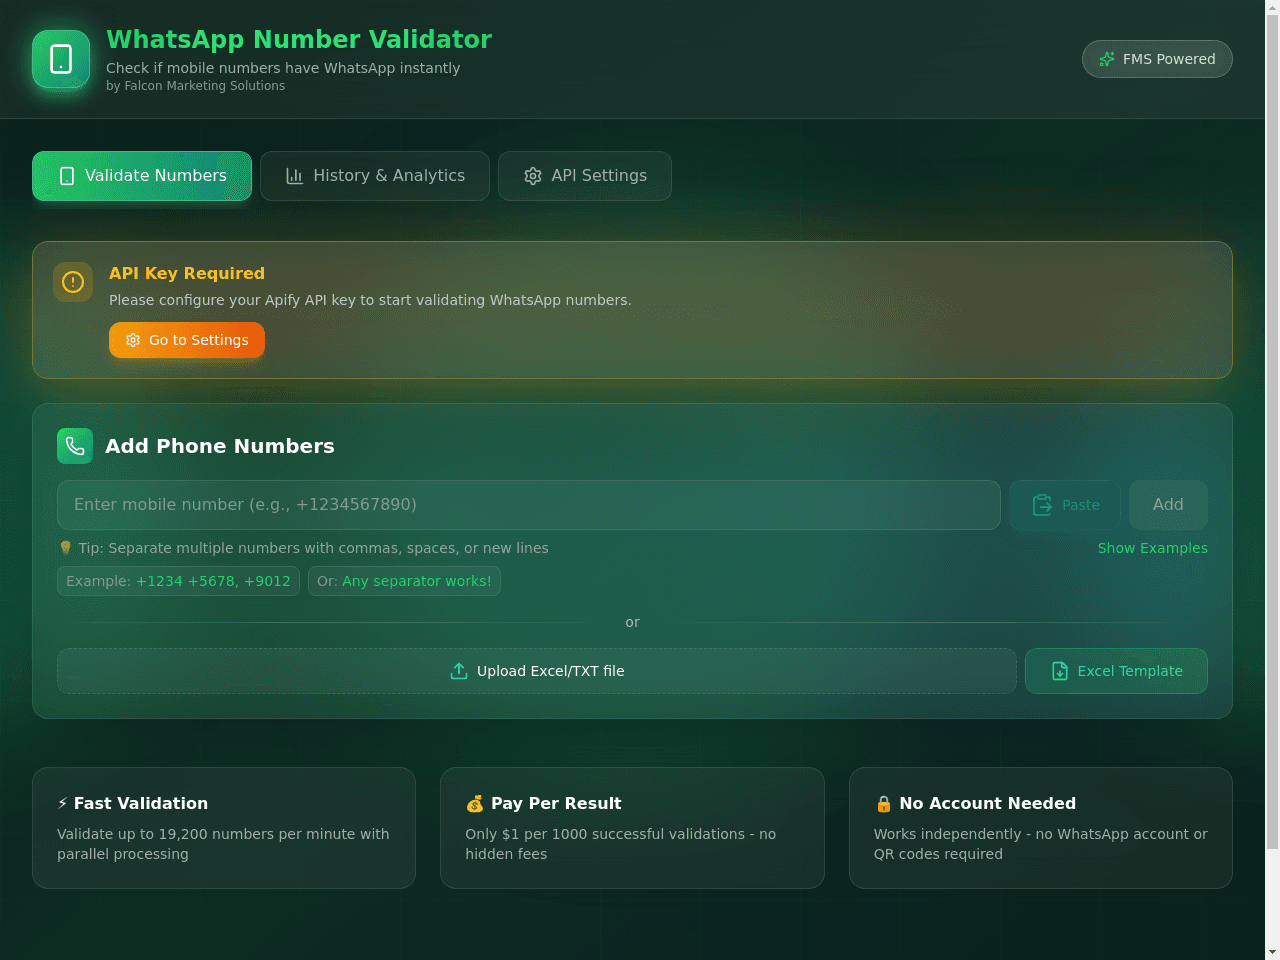Click the Show Examples link
The image size is (1280, 960).
pos(1153,548)
